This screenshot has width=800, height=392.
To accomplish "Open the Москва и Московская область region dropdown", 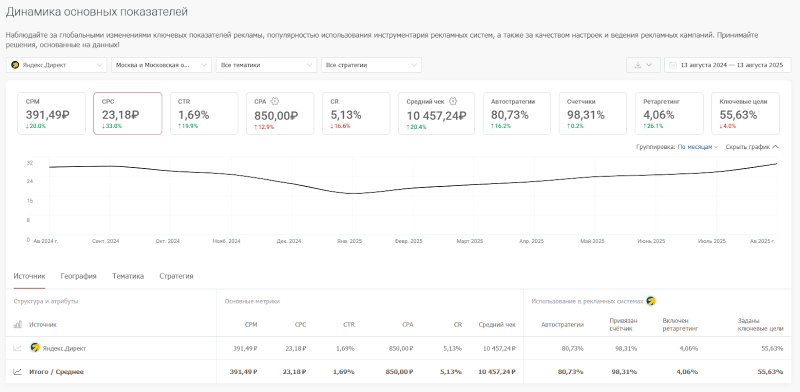I will click(x=161, y=65).
